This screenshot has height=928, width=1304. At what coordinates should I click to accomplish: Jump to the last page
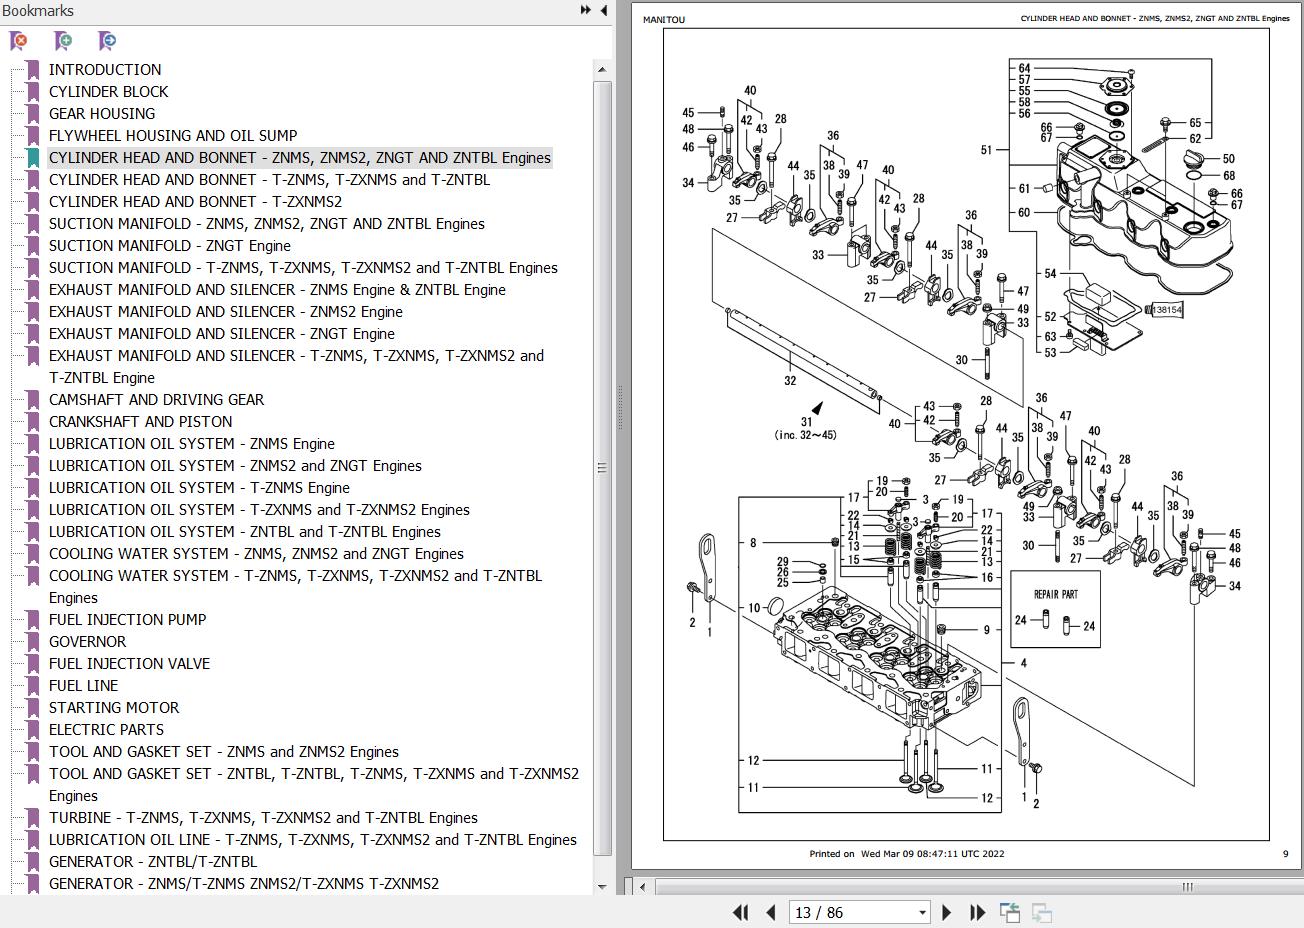977,912
